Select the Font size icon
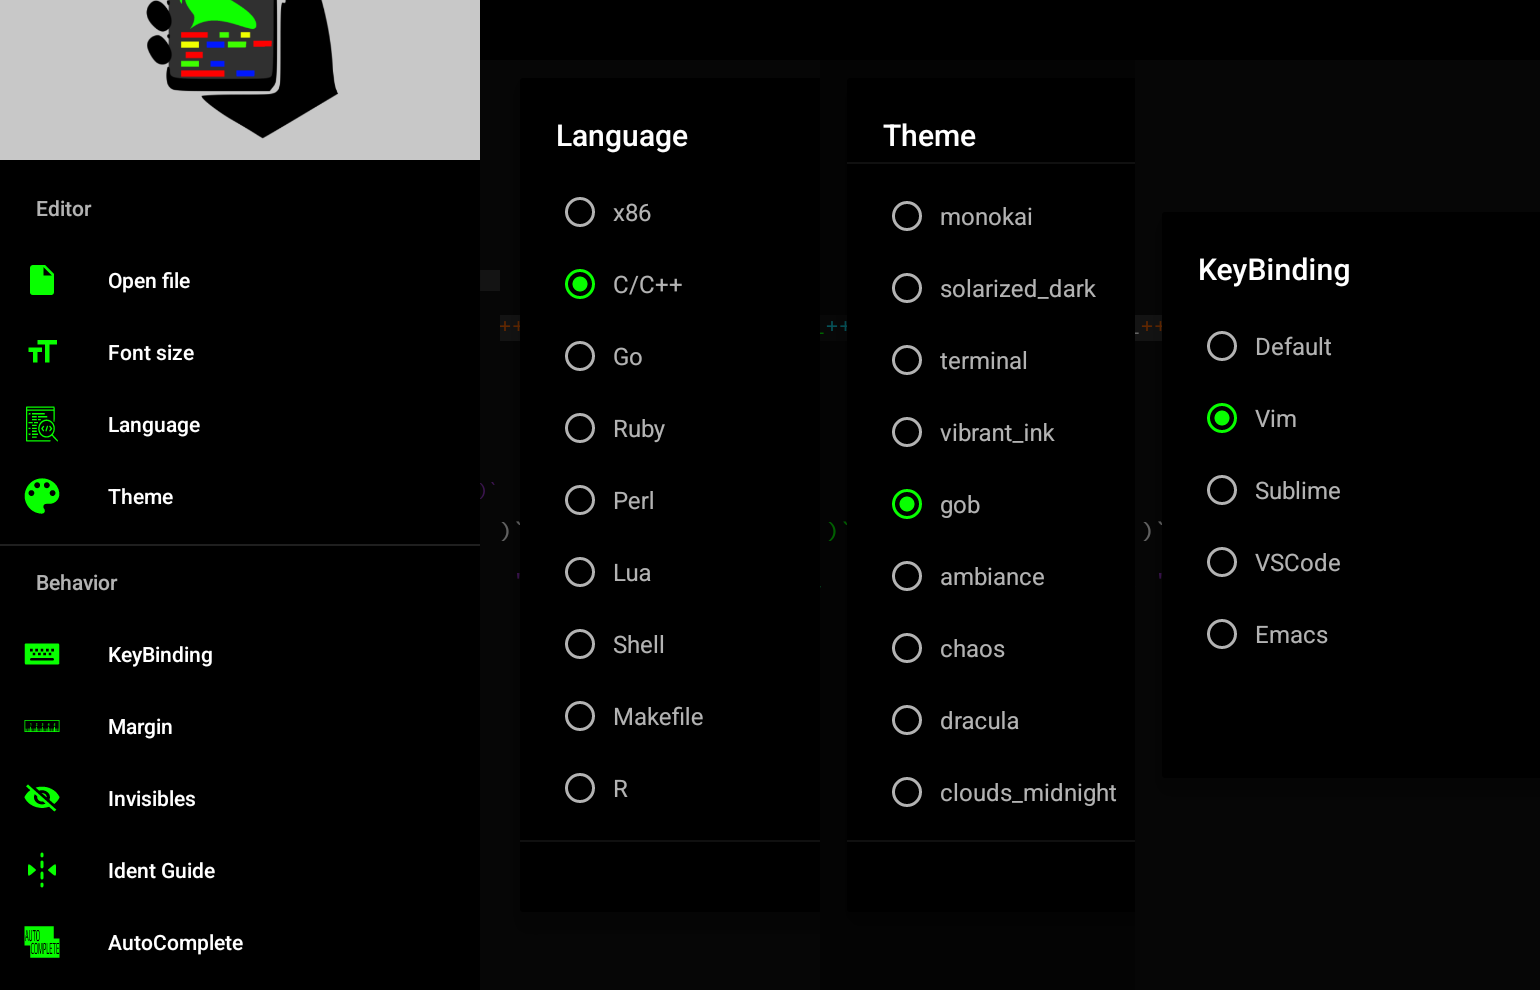Image resolution: width=1540 pixels, height=990 pixels. tap(41, 352)
